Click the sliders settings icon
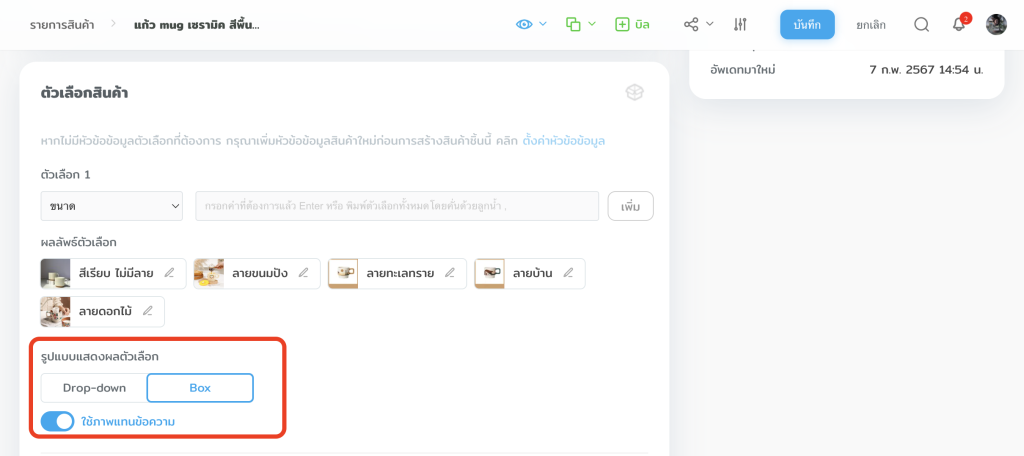The height and width of the screenshot is (456, 1024). (x=740, y=24)
